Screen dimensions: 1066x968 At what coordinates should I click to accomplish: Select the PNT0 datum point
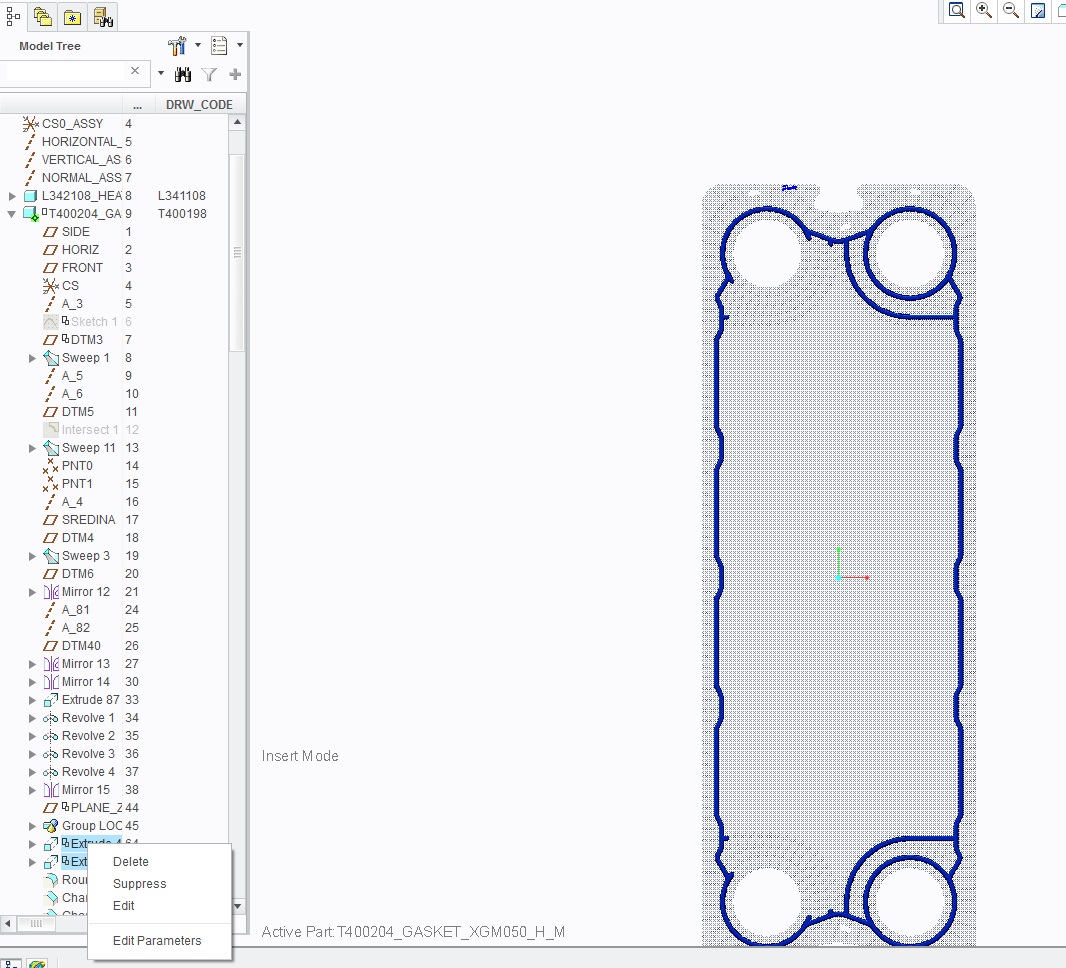(x=77, y=466)
